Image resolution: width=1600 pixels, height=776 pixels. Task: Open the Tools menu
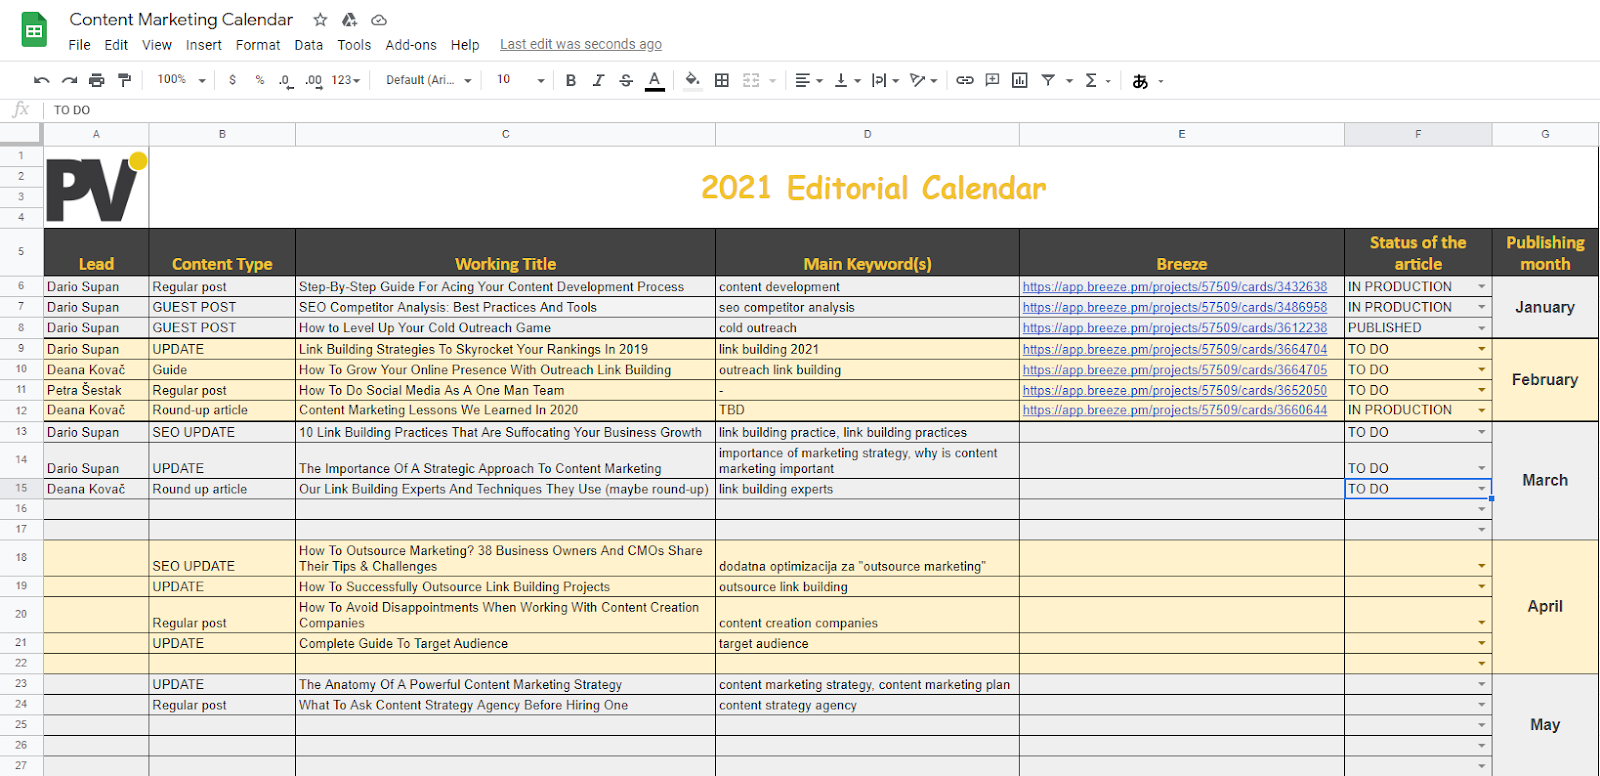tap(354, 45)
